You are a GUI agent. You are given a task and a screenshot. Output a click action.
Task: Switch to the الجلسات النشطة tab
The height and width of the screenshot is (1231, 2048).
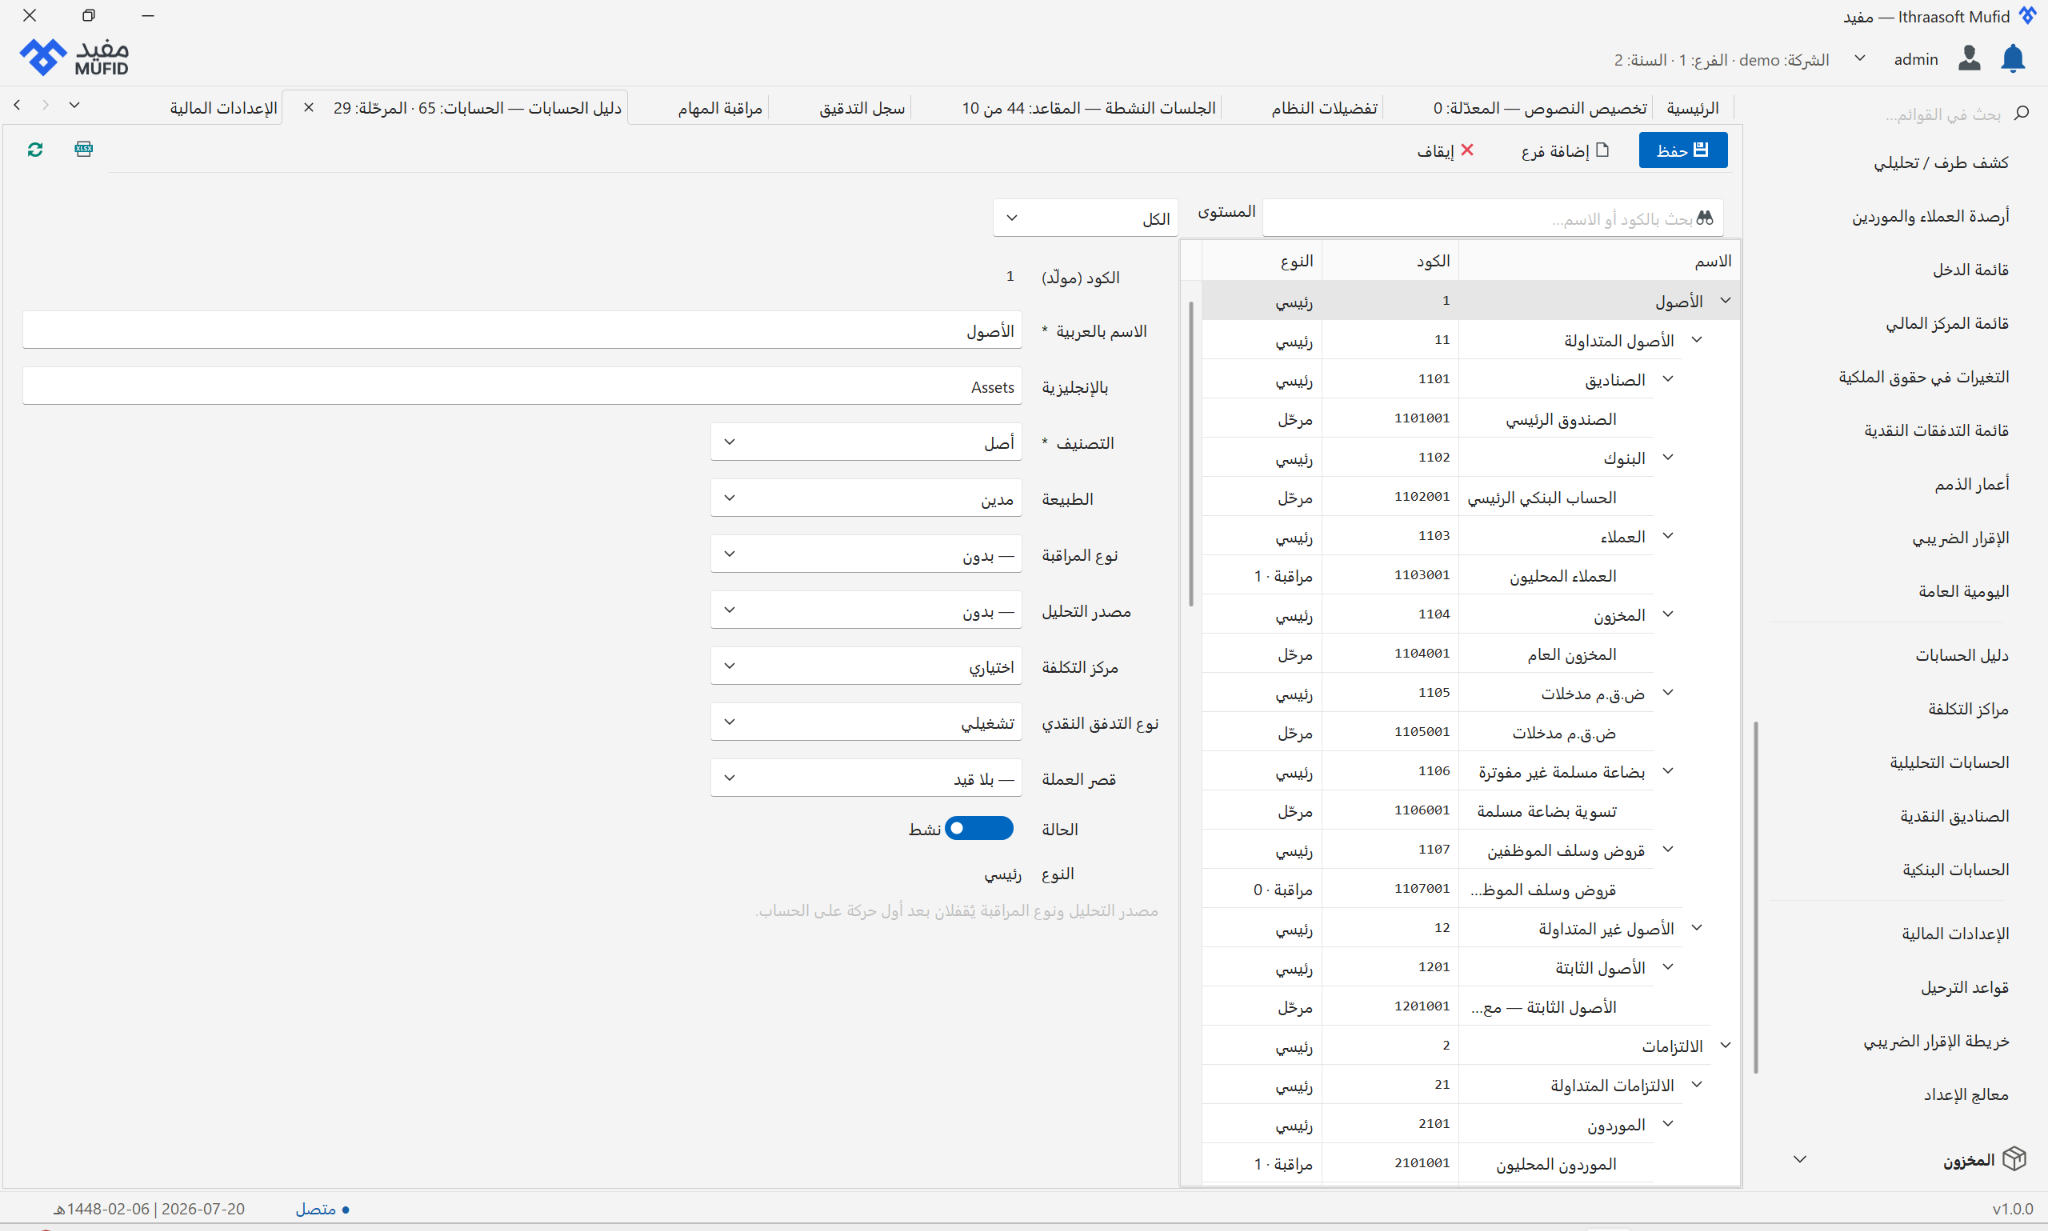click(x=1089, y=107)
